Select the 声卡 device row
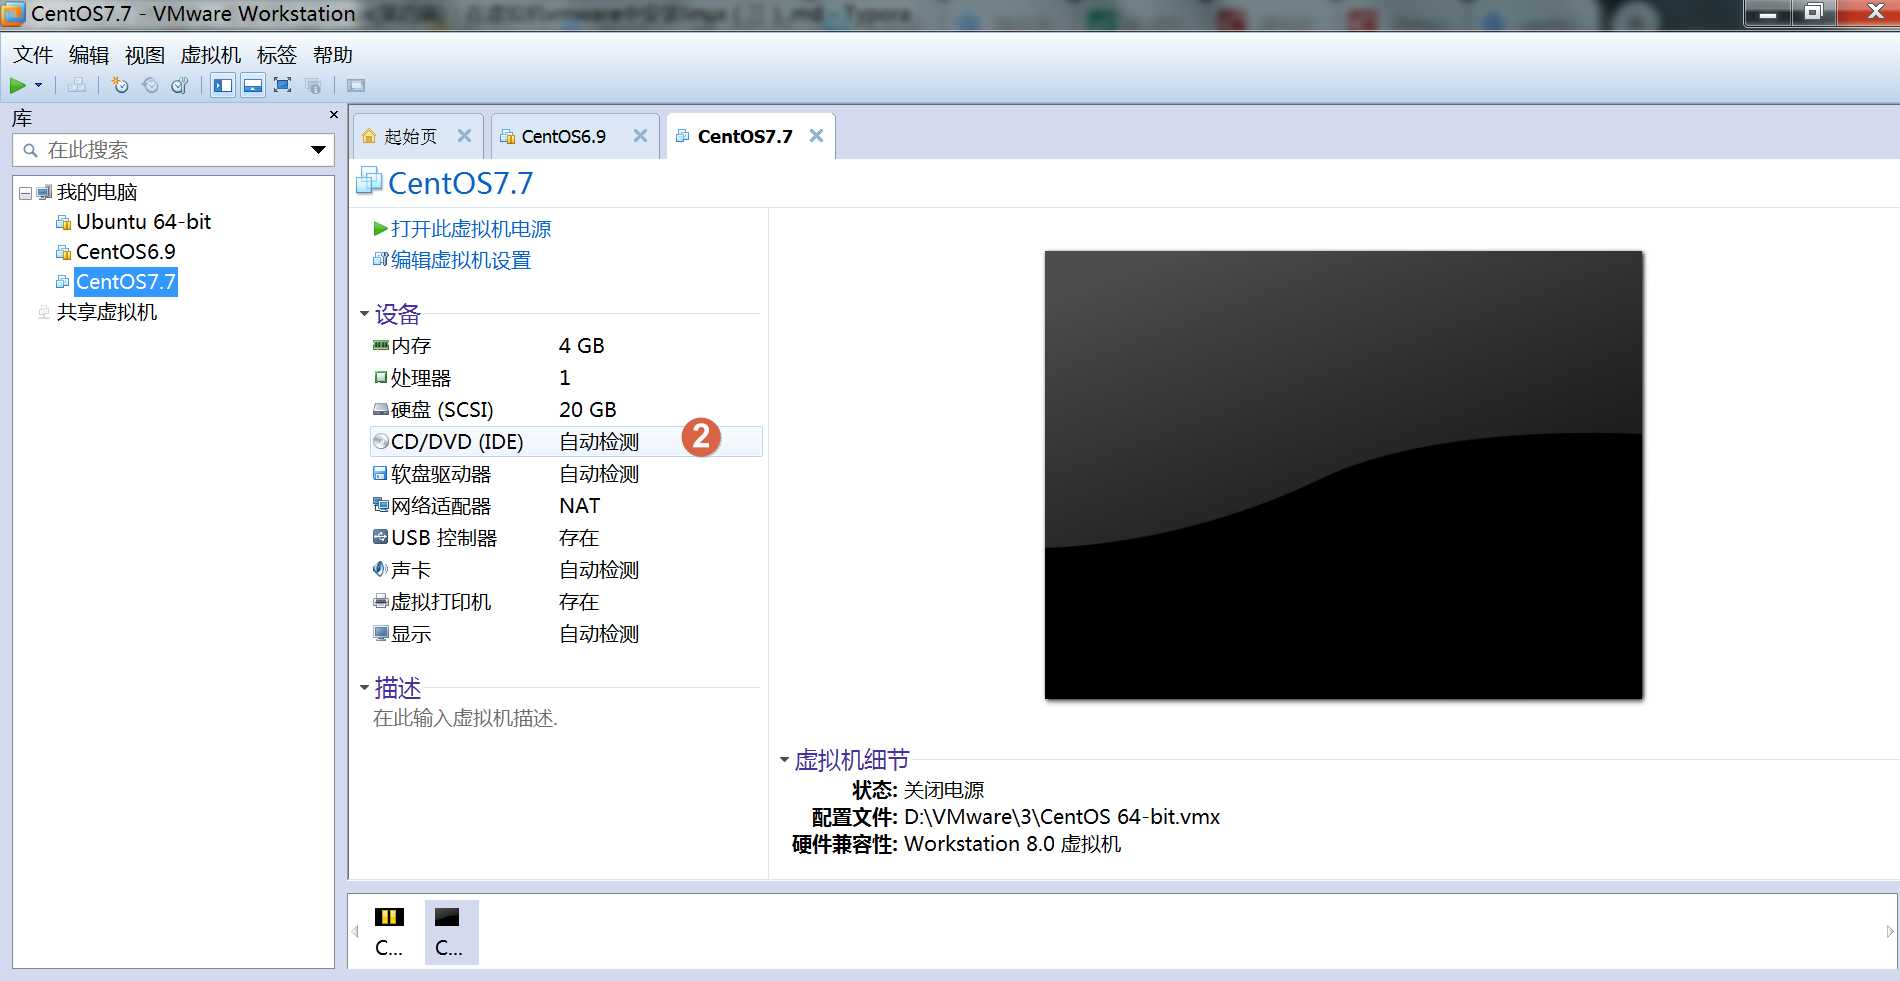The height and width of the screenshot is (981, 1900). pyautogui.click(x=565, y=570)
